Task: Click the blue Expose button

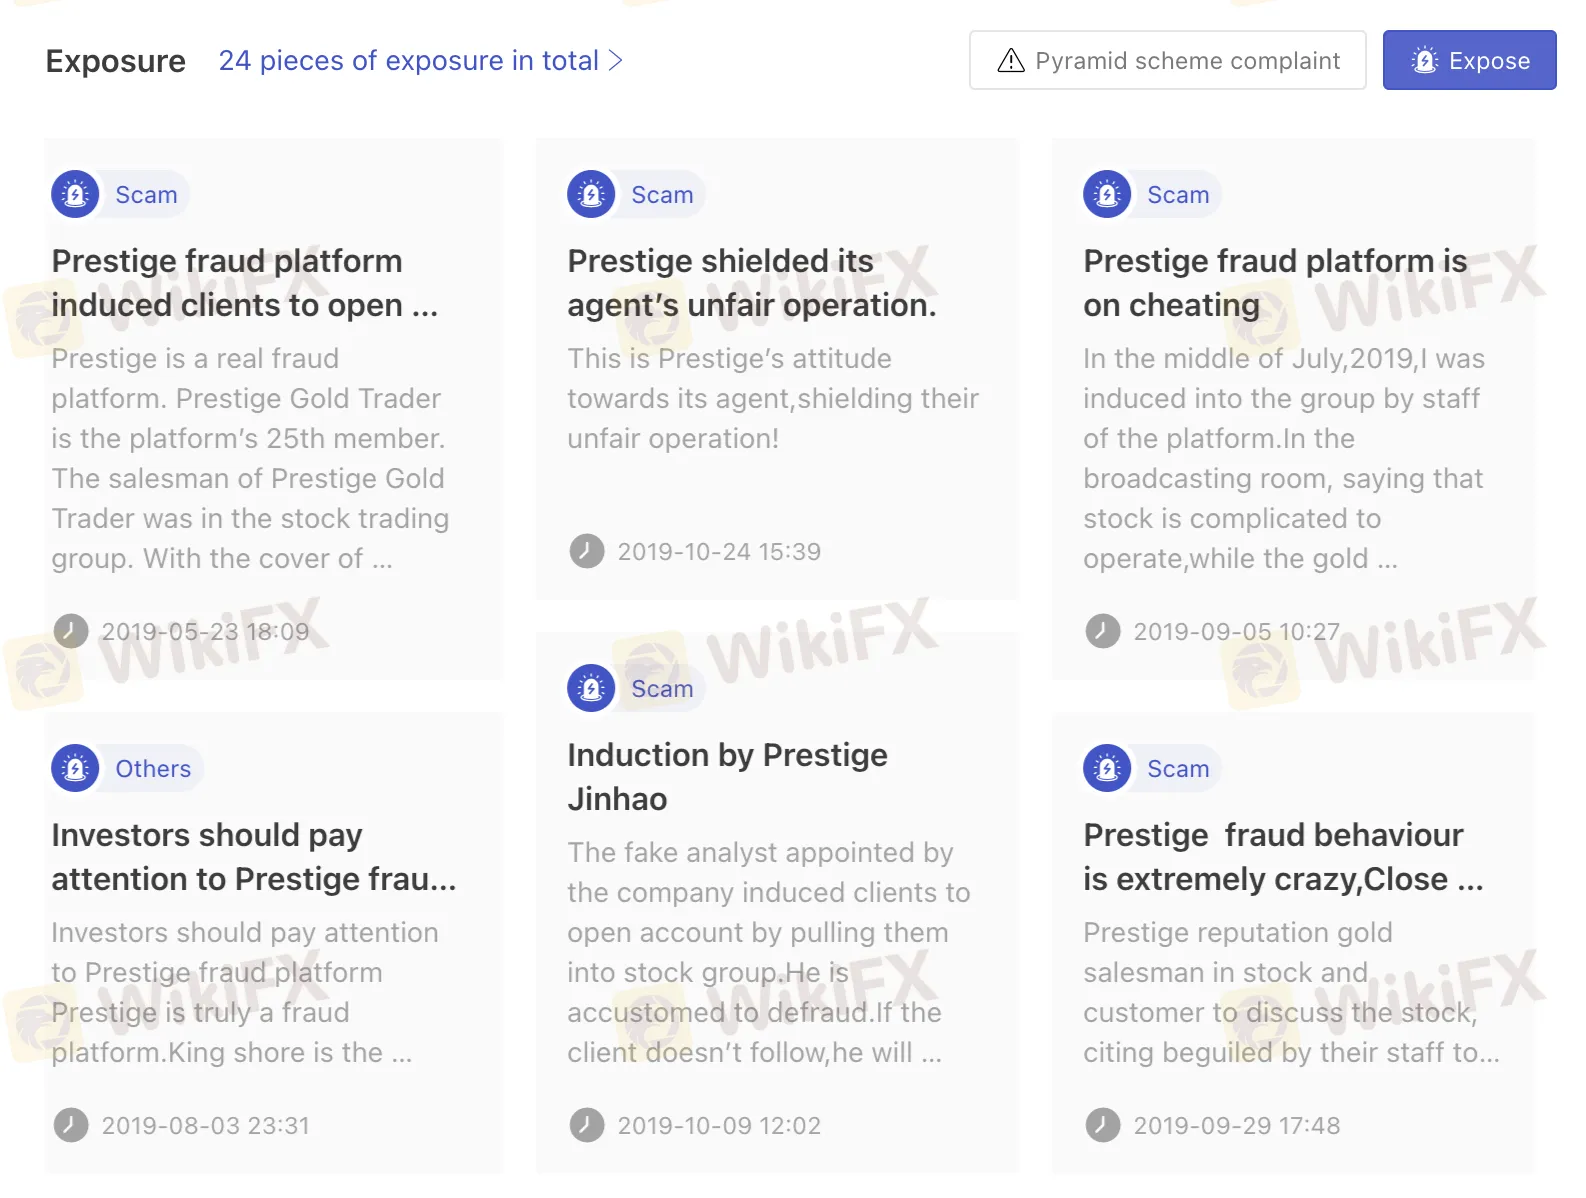Action: click(1469, 60)
